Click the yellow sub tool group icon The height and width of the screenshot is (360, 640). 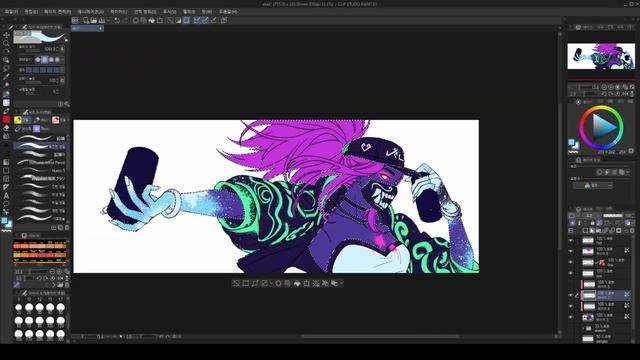[x=18, y=120]
